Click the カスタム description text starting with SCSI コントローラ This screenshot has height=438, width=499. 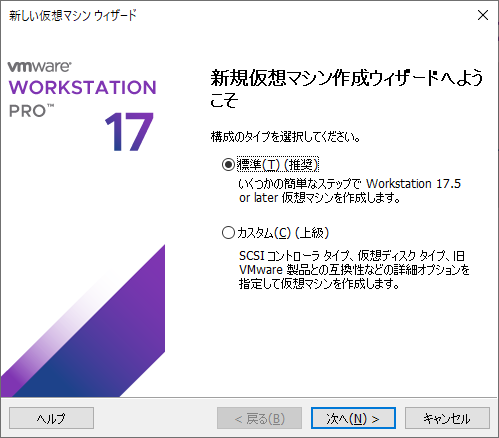pyautogui.click(x=354, y=270)
